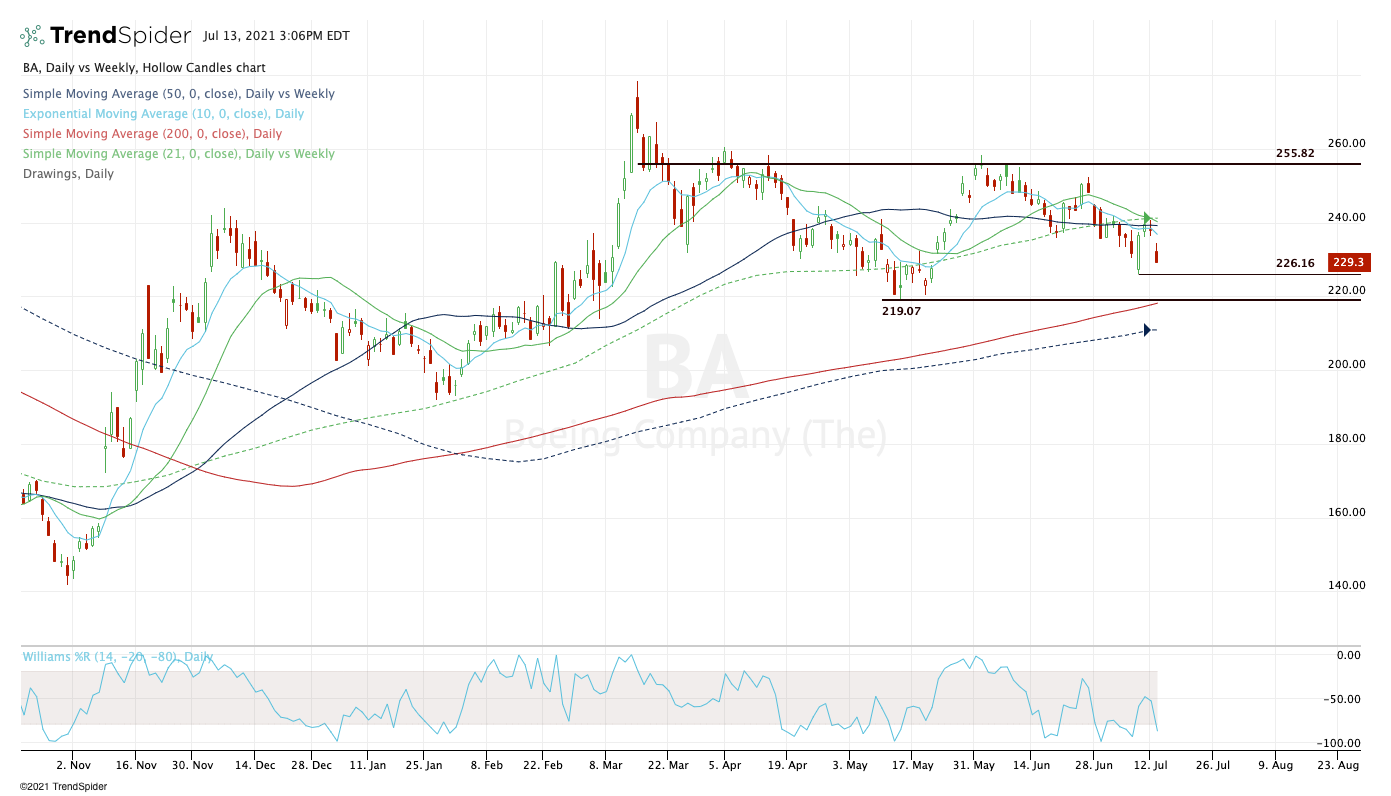
Task: Select the 255.82 resistance line label
Action: coord(1295,153)
